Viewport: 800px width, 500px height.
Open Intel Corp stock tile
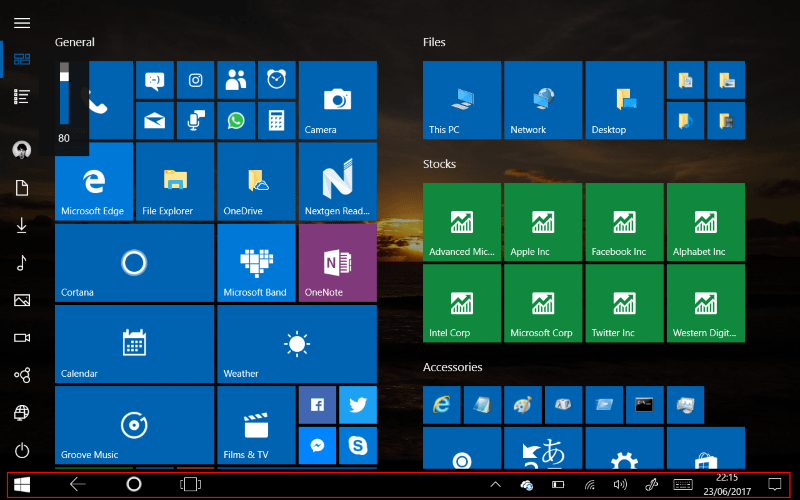point(462,303)
